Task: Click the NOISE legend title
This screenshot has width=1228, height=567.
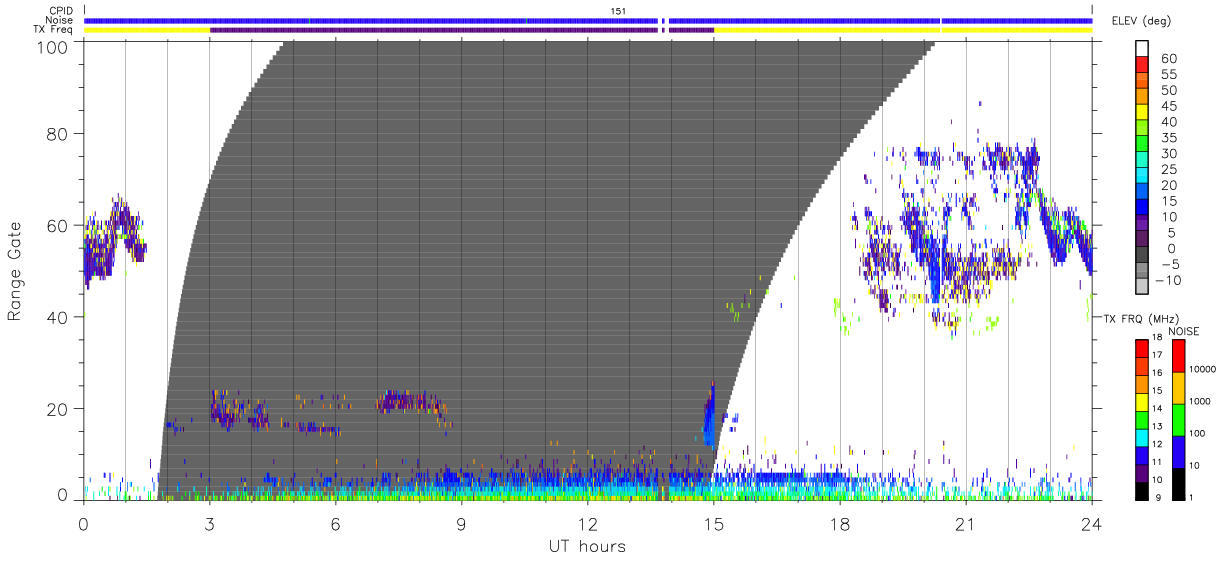Action: click(x=1183, y=331)
